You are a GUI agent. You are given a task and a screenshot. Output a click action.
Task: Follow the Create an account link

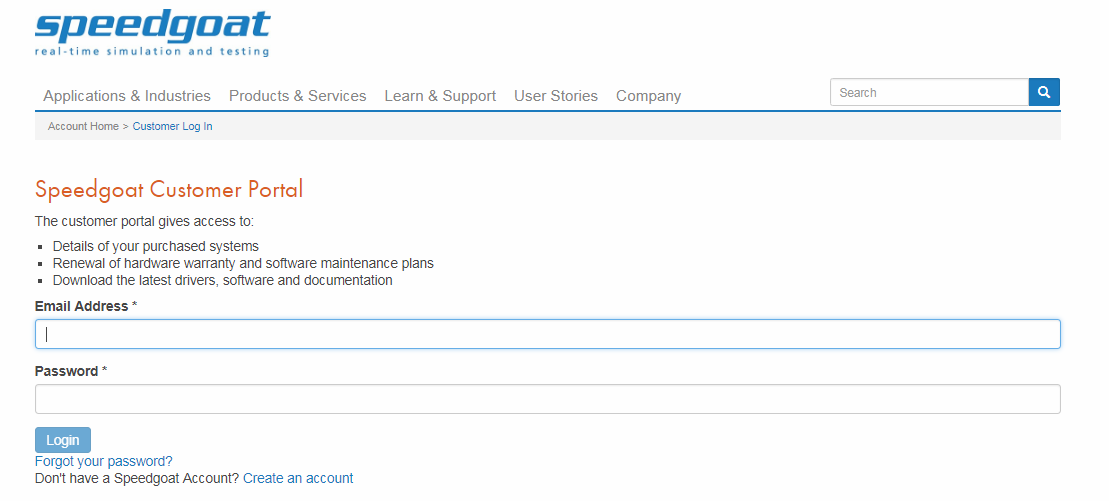298,478
